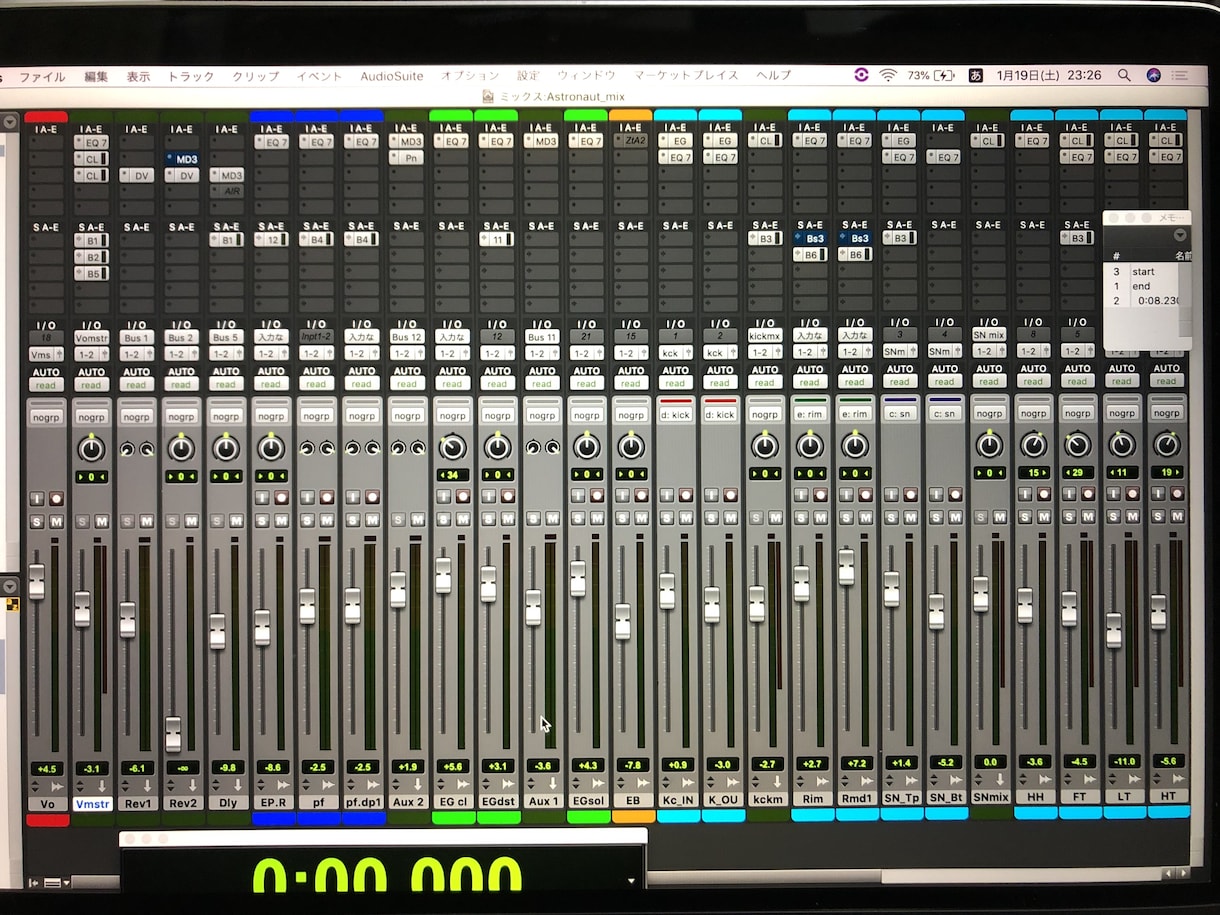
Task: Open the memory locations window dropdown arrow
Action: point(1180,235)
